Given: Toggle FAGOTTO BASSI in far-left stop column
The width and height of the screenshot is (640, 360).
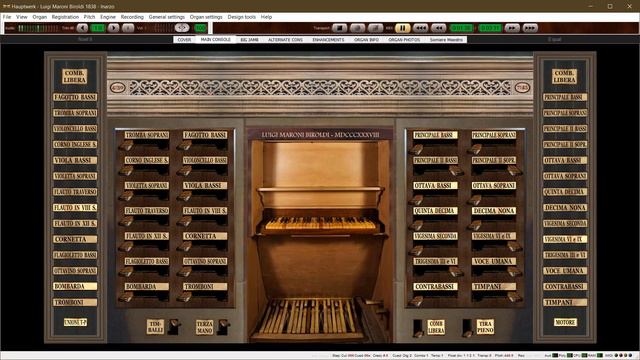Looking at the screenshot, I should pos(75,97).
